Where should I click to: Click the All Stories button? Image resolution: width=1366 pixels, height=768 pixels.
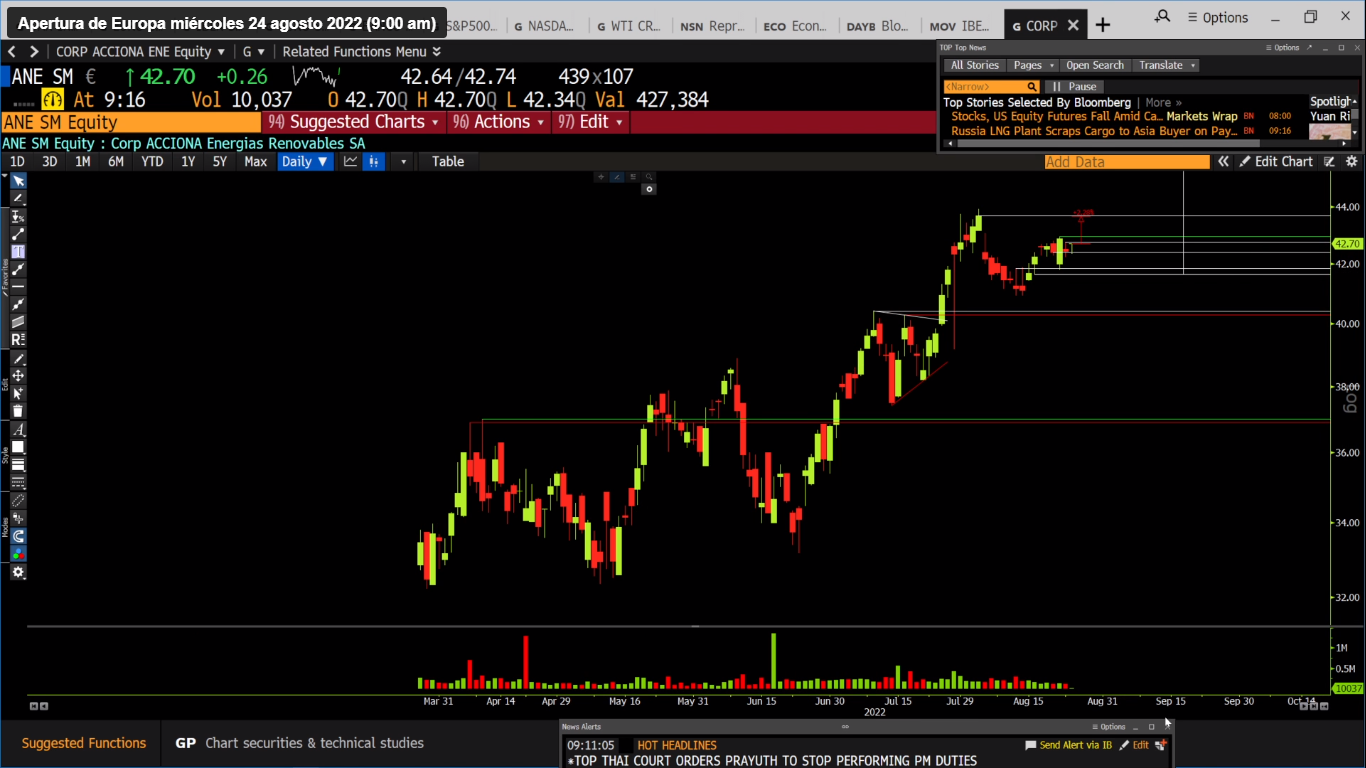point(974,65)
